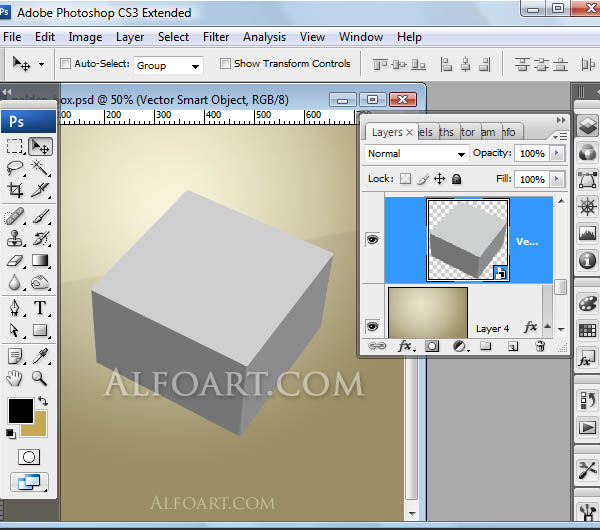Hide Layer 4 visibility eye

[x=372, y=326]
